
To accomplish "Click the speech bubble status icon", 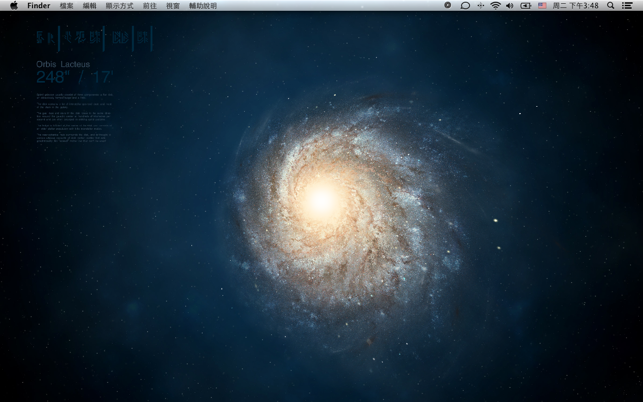I will (x=465, y=6).
